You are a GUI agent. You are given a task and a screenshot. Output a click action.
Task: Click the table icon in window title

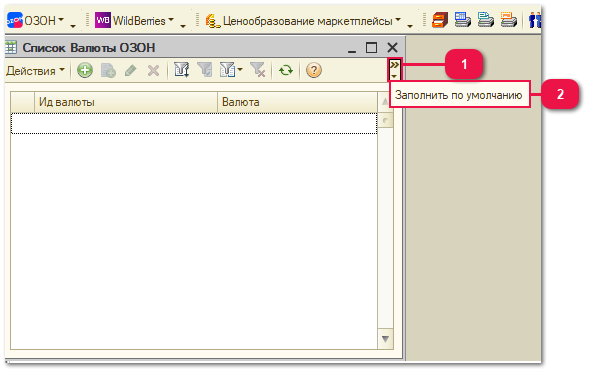click(x=11, y=47)
